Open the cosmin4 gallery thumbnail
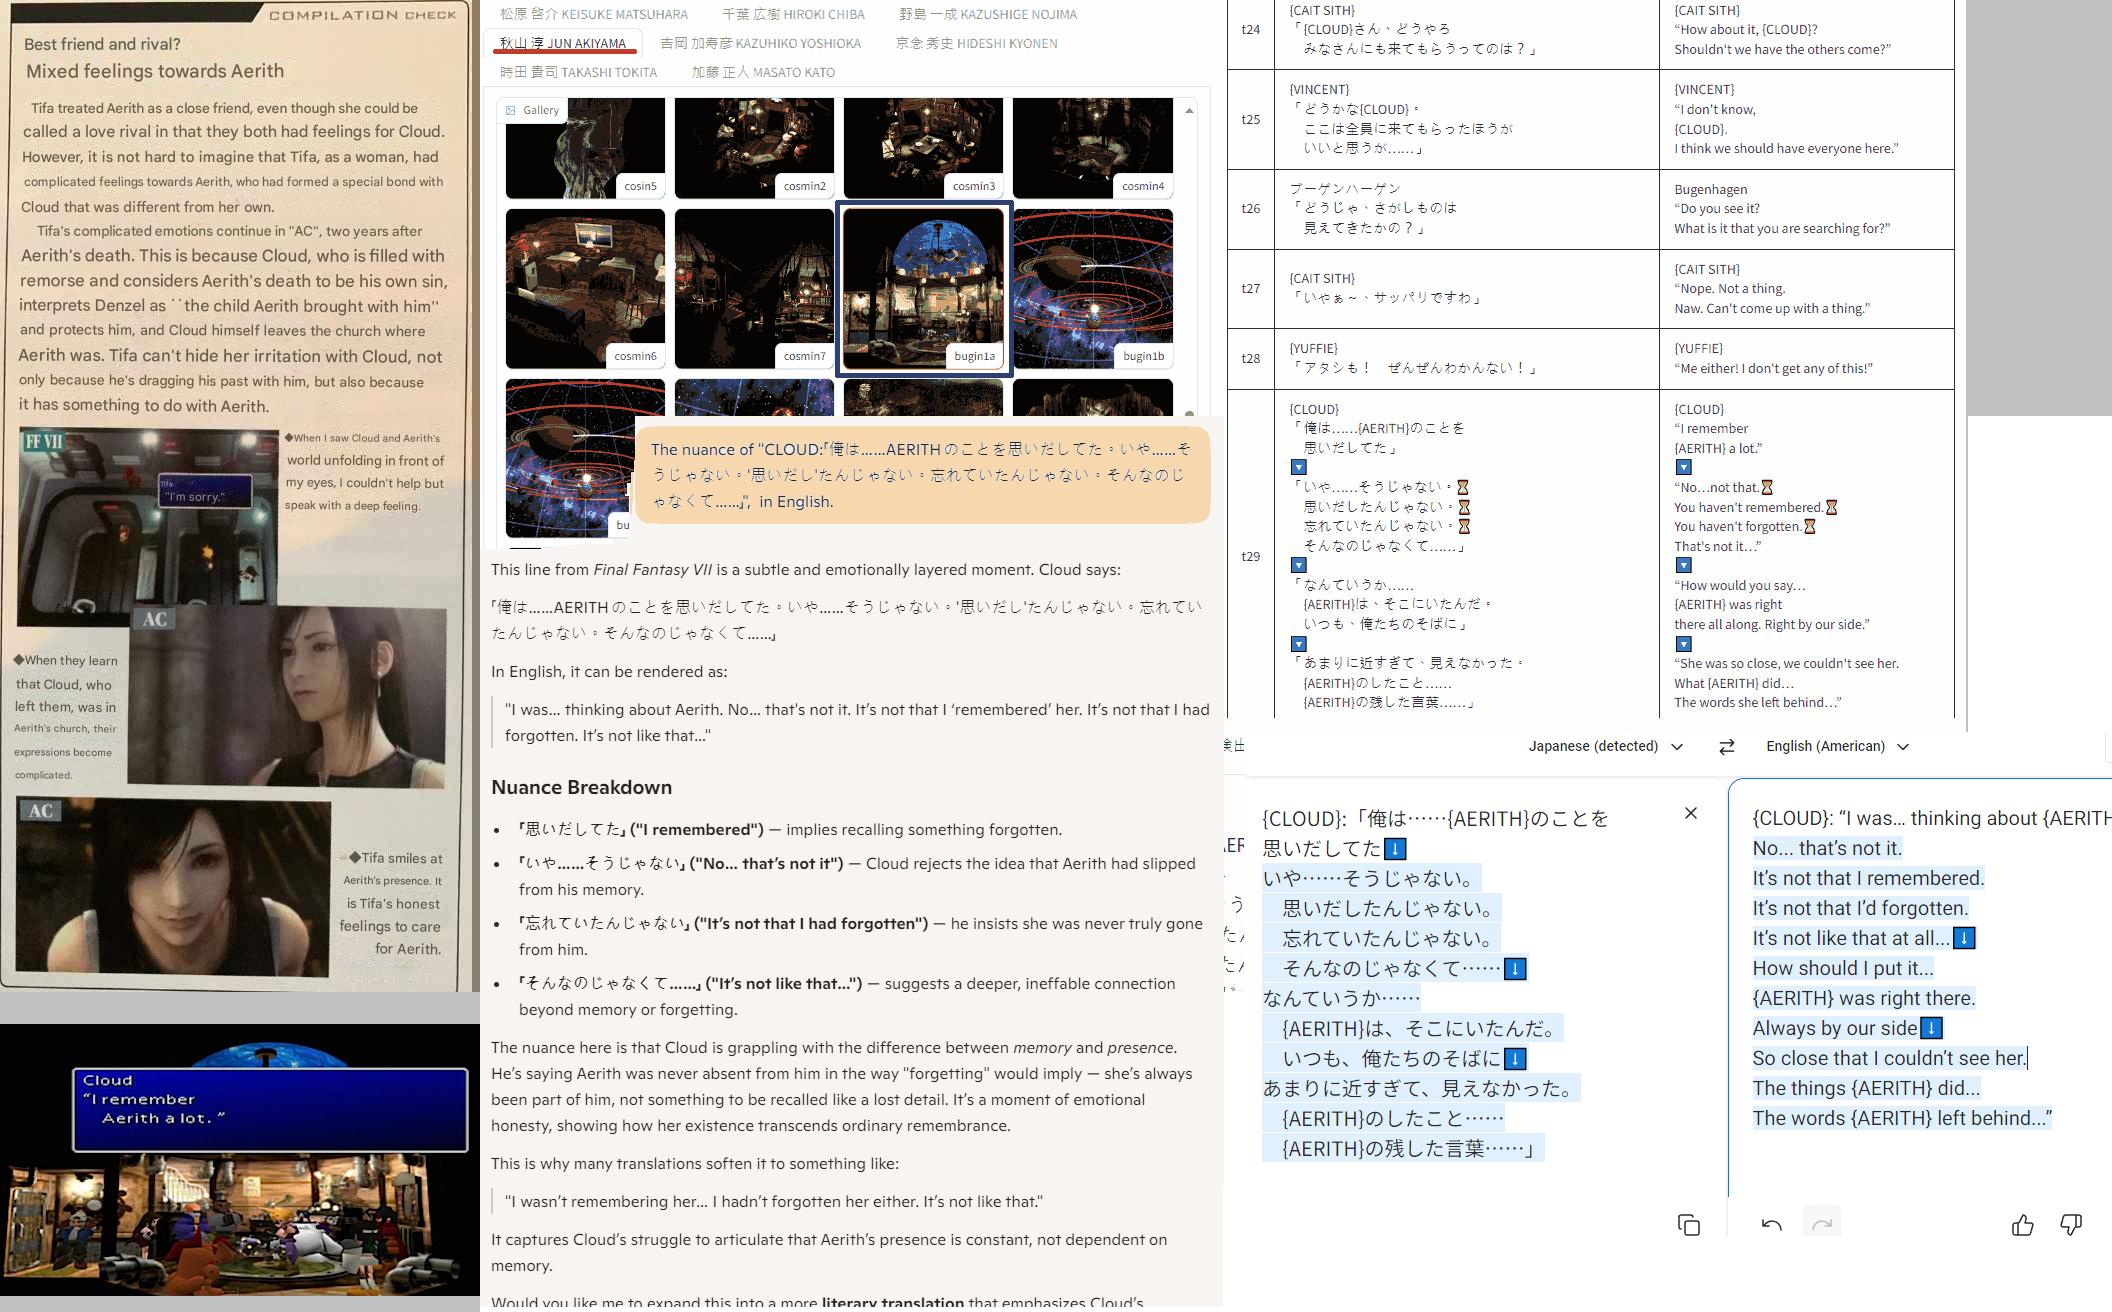 1093,148
